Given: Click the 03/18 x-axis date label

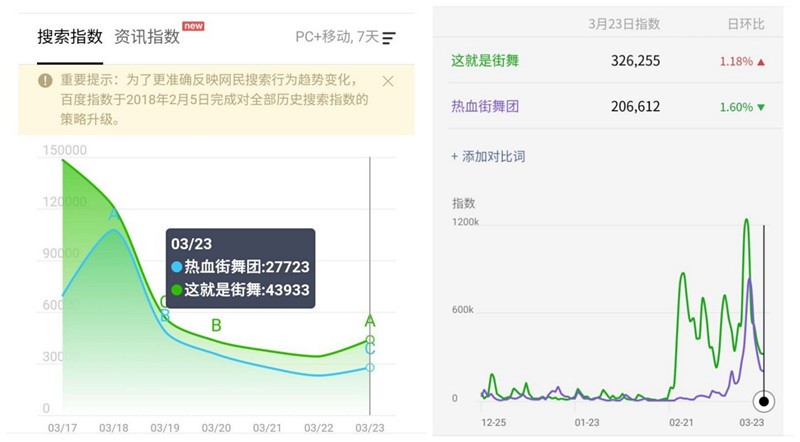Looking at the screenshot, I should click(113, 428).
